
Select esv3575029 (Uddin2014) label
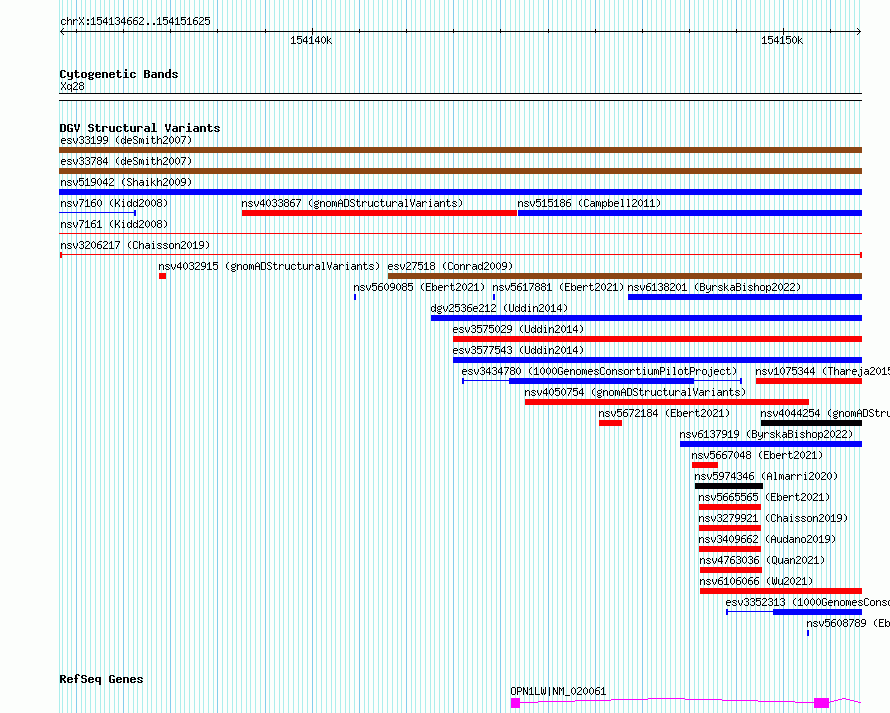pos(518,329)
